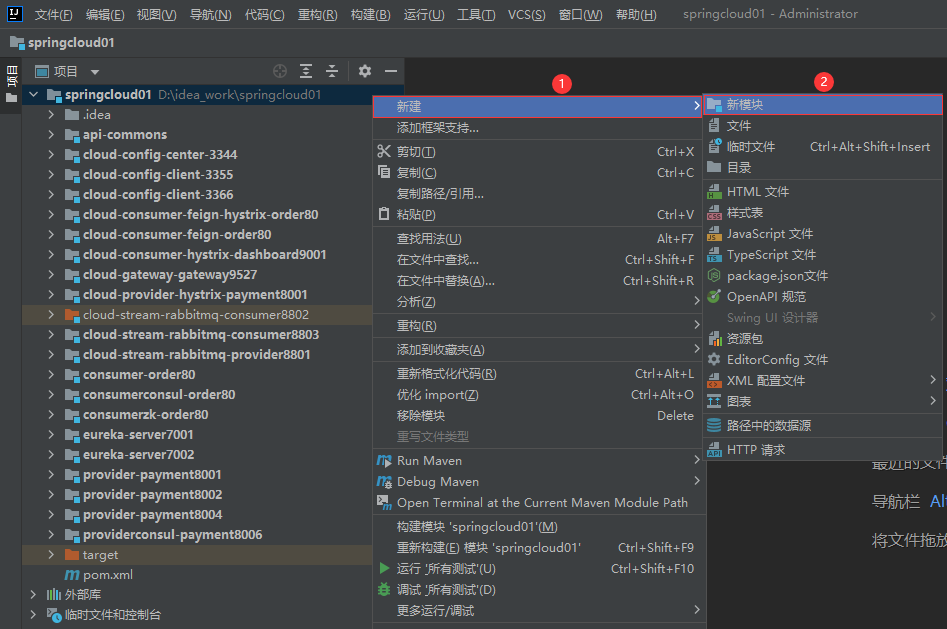This screenshot has width=947, height=629.
Task: Click the locate/select opened file target icon
Action: coord(280,71)
